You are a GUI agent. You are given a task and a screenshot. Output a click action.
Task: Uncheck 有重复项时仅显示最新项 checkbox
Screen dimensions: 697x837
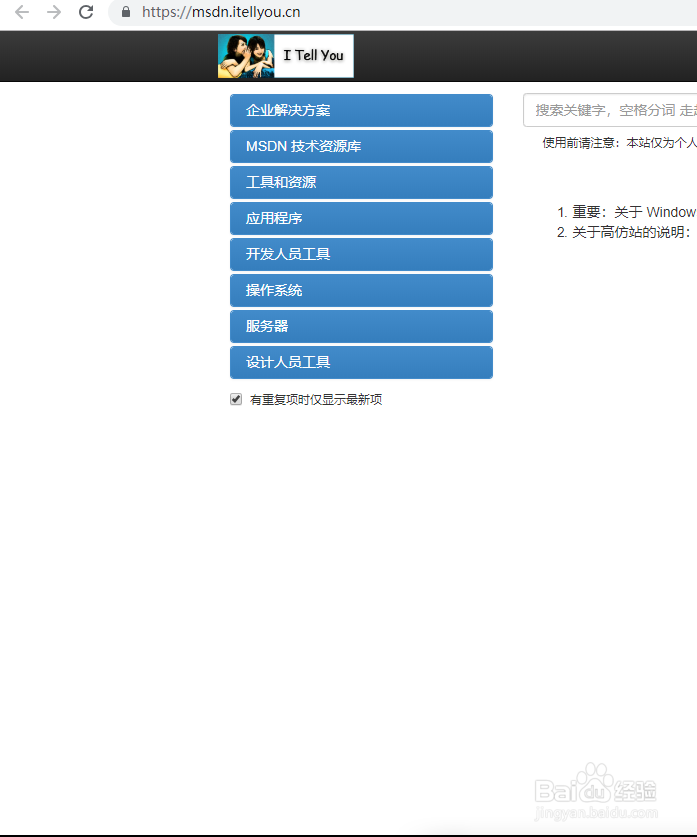point(236,399)
